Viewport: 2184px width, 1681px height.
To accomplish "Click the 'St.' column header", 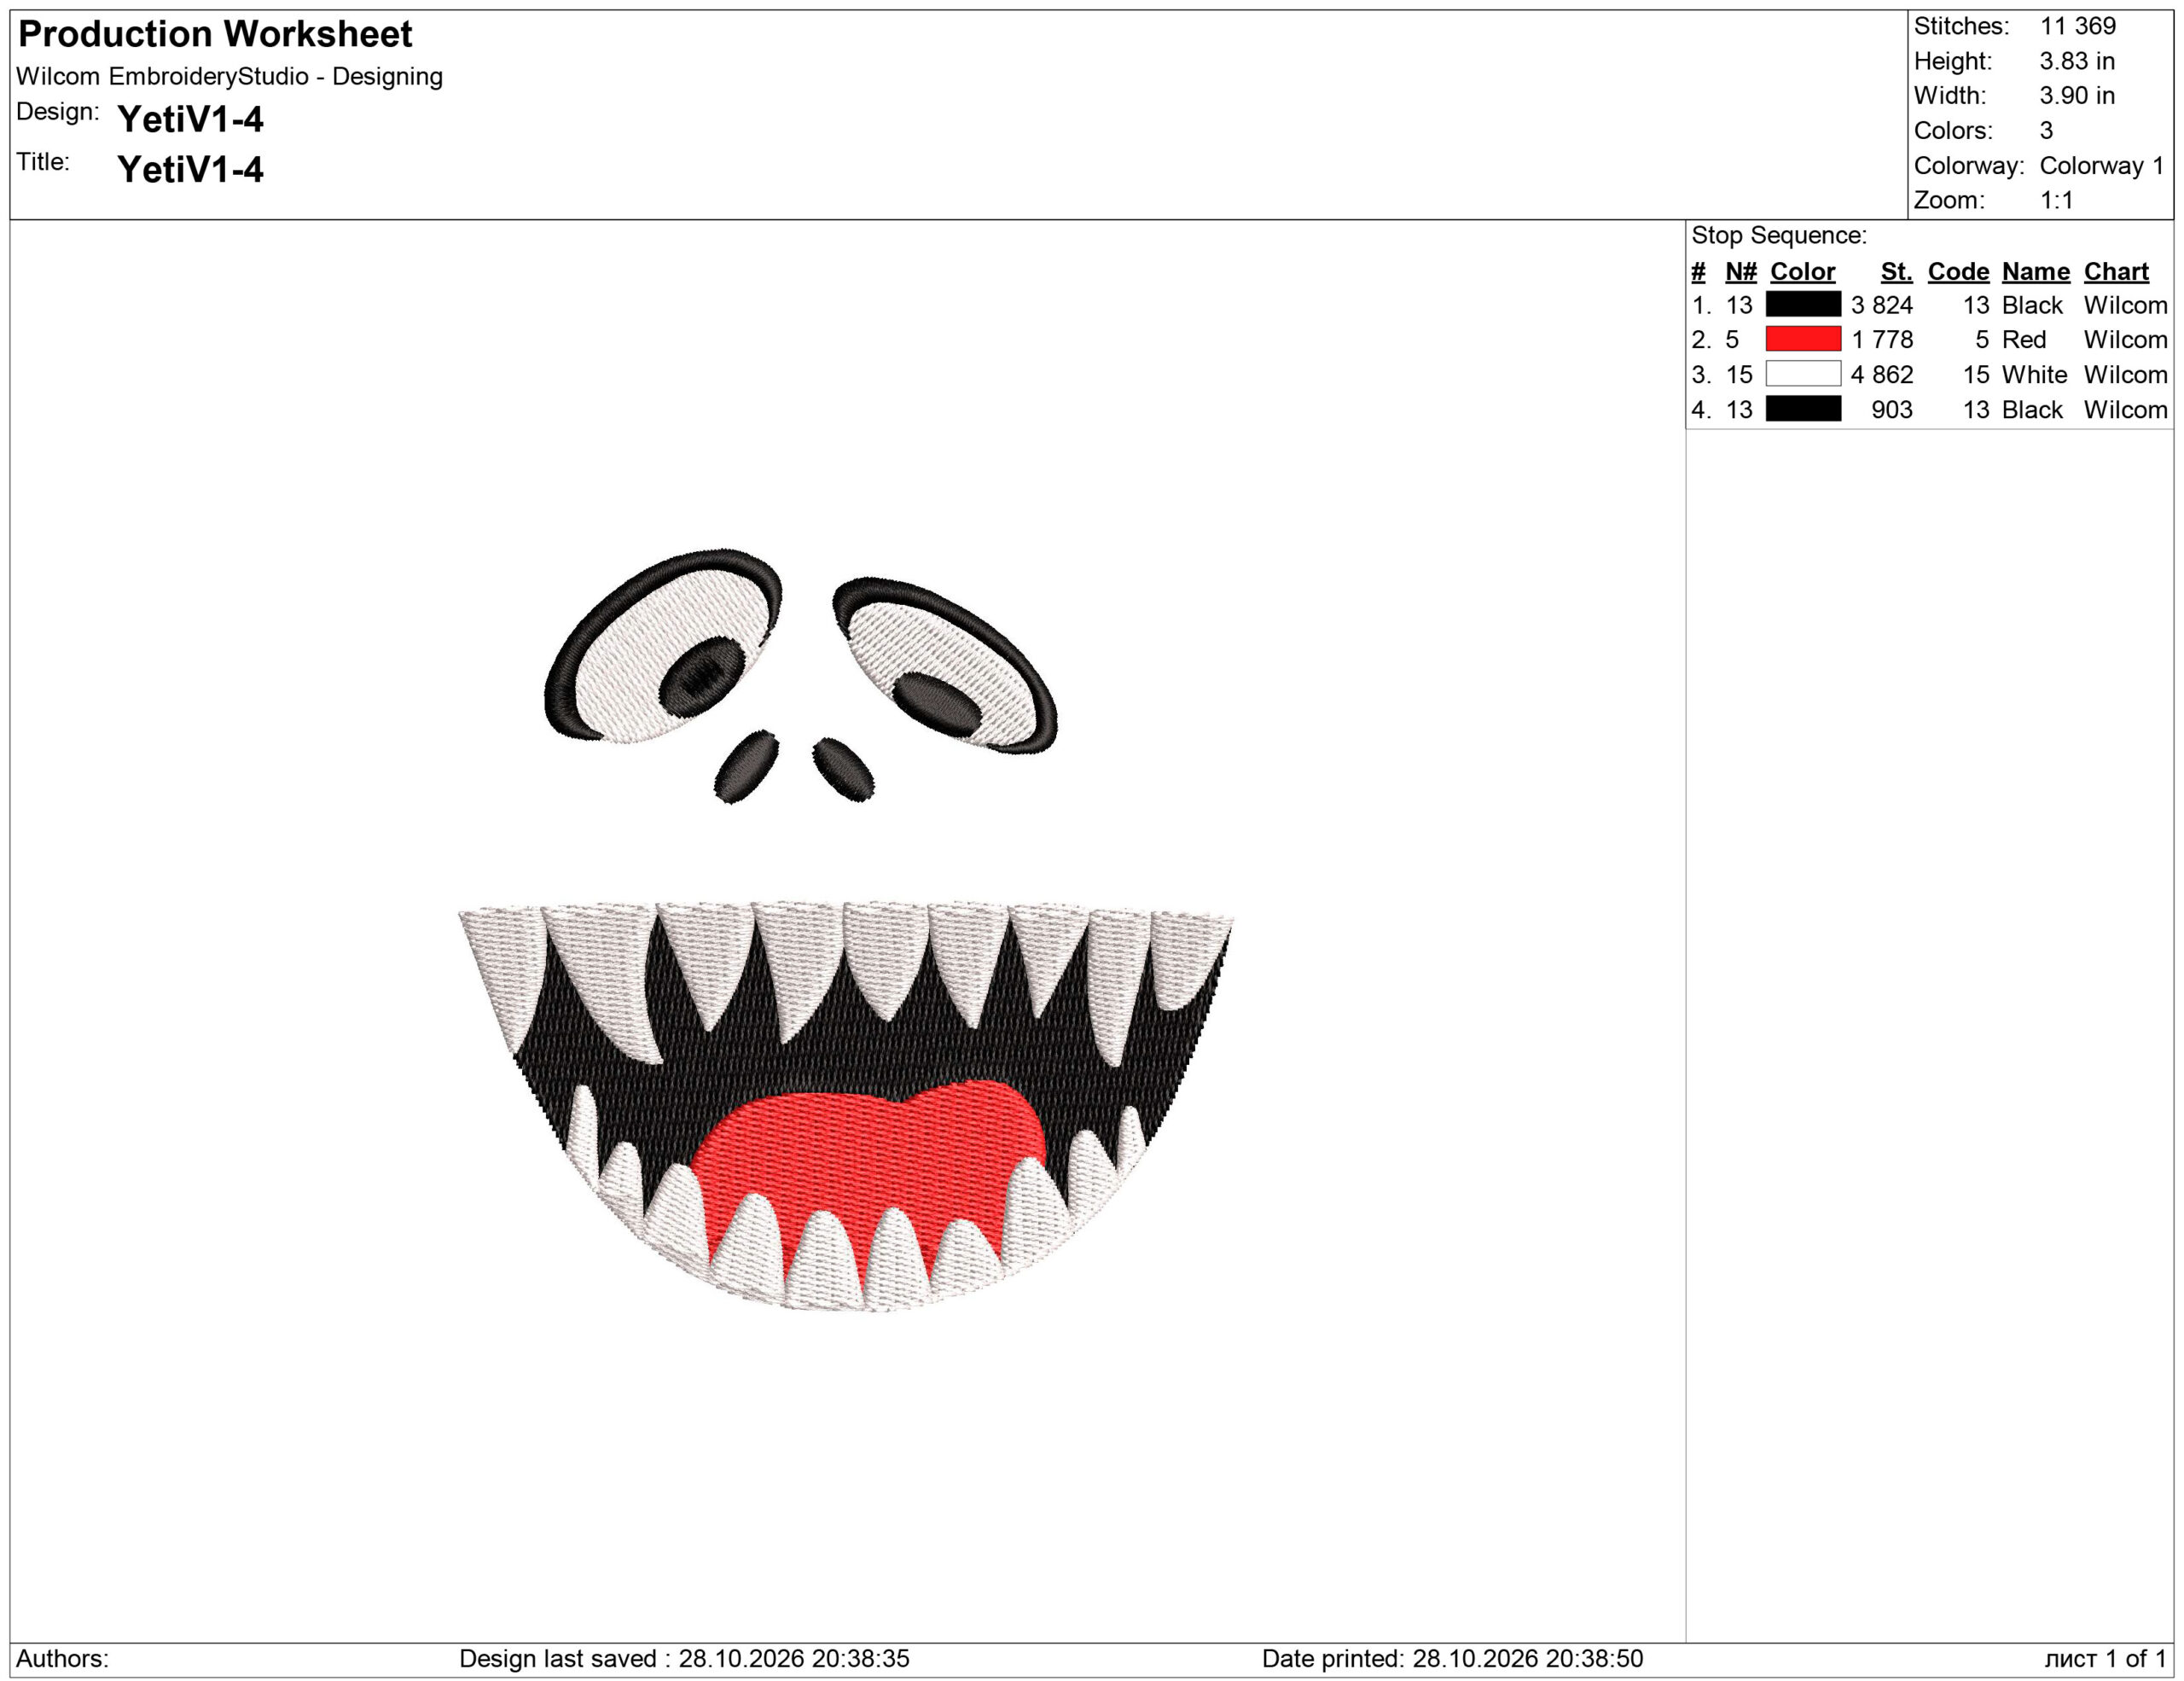I will point(1896,271).
